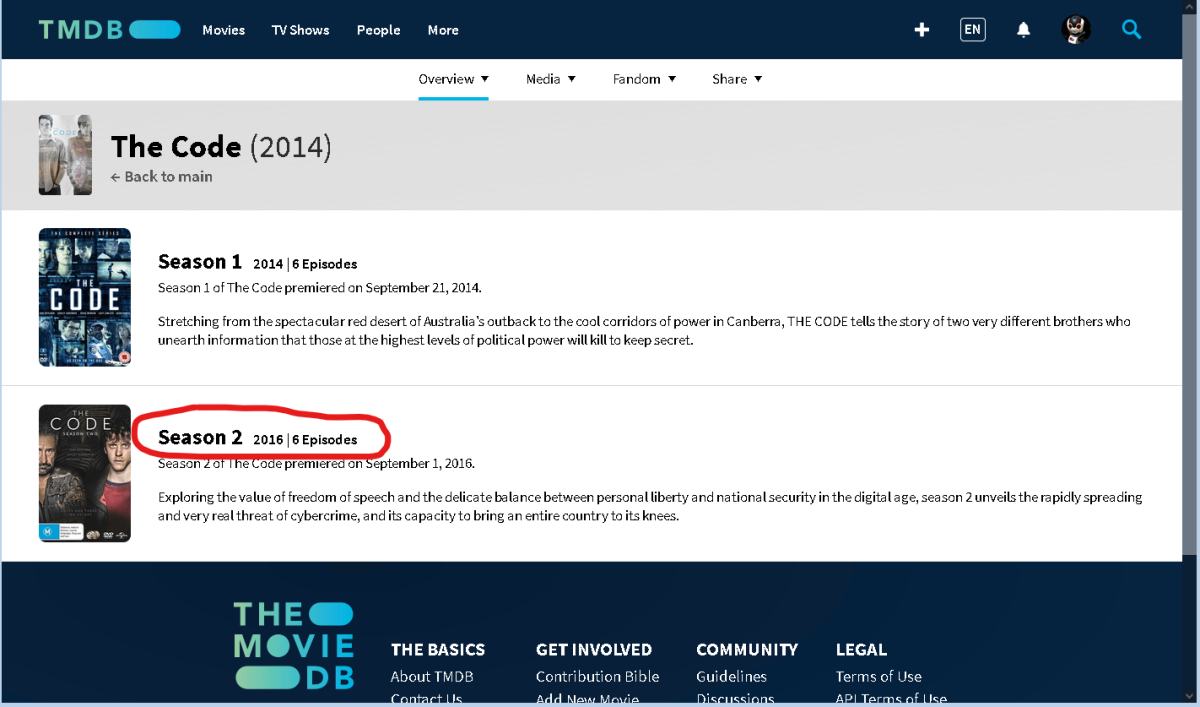The width and height of the screenshot is (1200, 707).
Task: Click the plus add-content icon
Action: 922,30
